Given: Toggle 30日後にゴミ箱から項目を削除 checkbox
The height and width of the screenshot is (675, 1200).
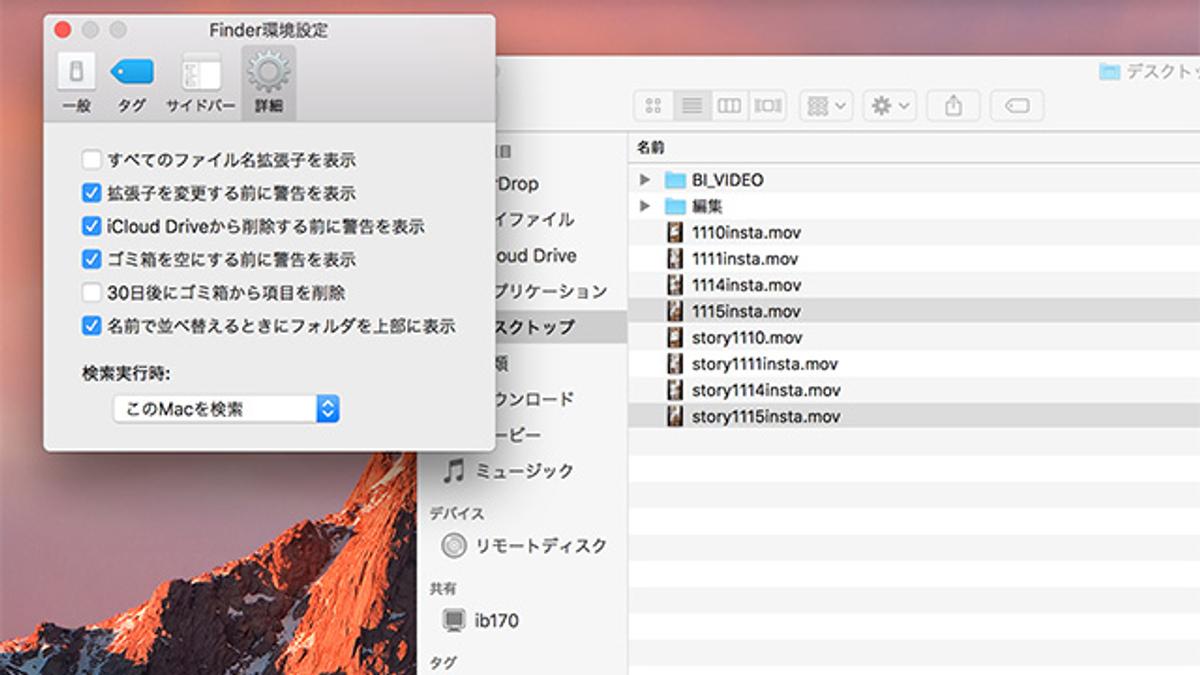Looking at the screenshot, I should click(x=92, y=293).
